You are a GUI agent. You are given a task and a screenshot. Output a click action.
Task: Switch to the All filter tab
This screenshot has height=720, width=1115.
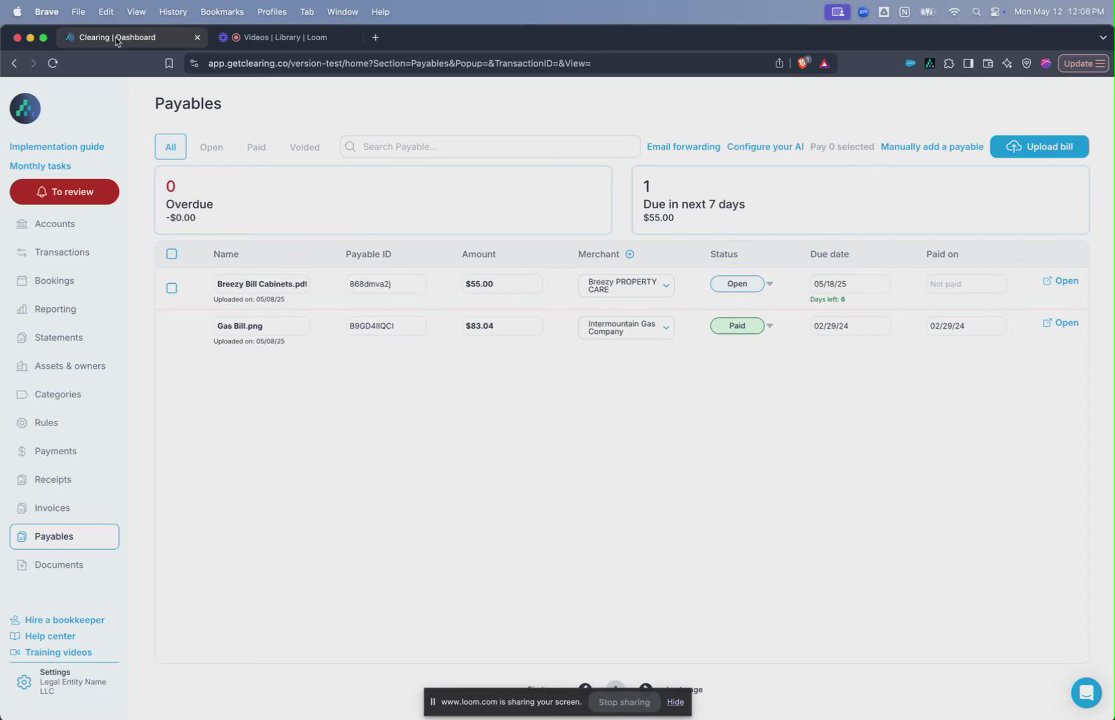pos(171,146)
